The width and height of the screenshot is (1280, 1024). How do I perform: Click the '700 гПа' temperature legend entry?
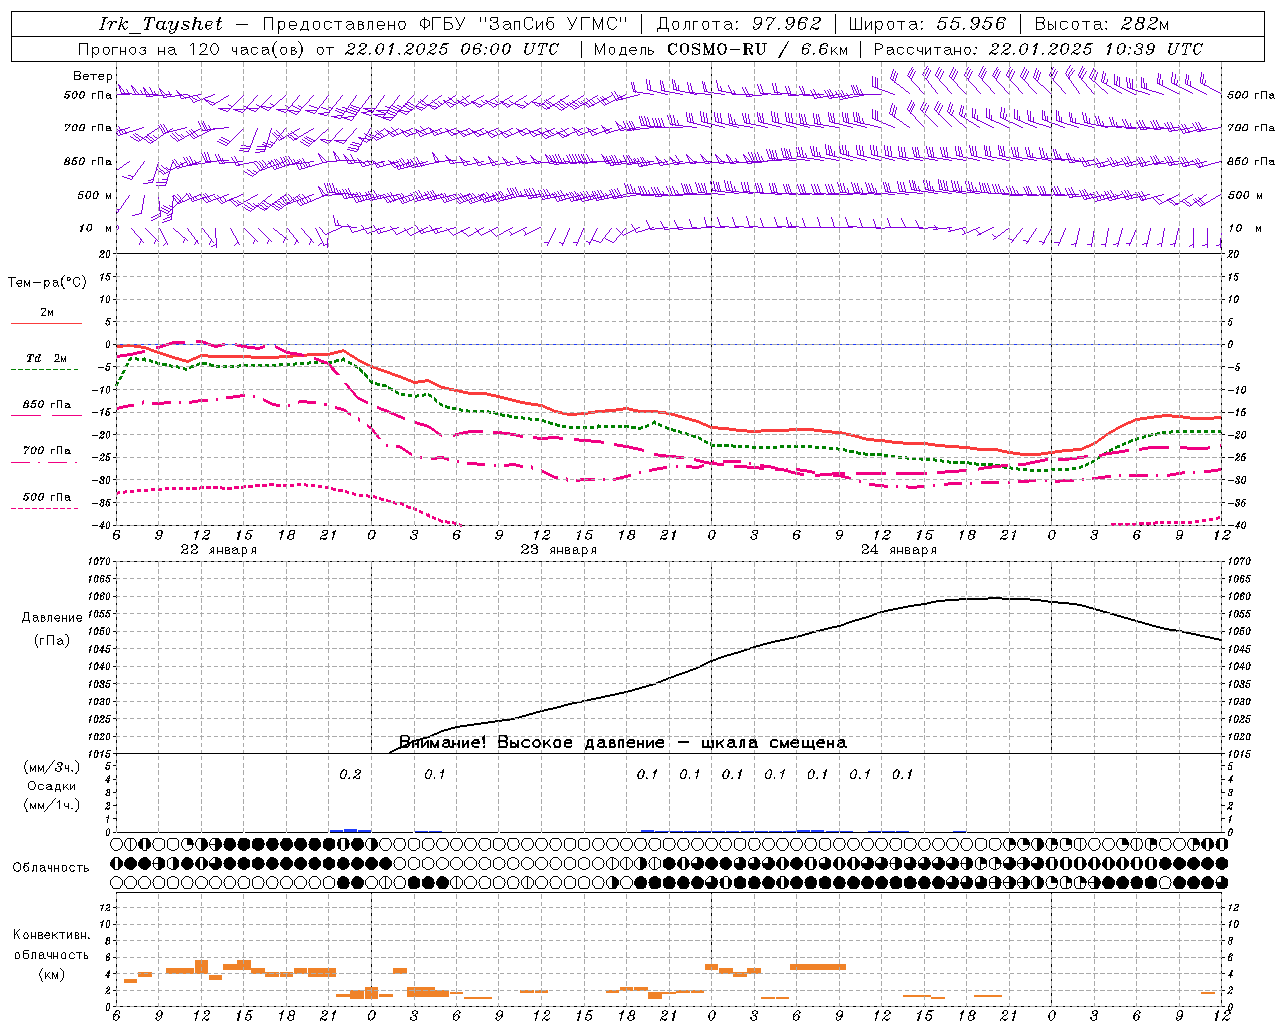[47, 451]
